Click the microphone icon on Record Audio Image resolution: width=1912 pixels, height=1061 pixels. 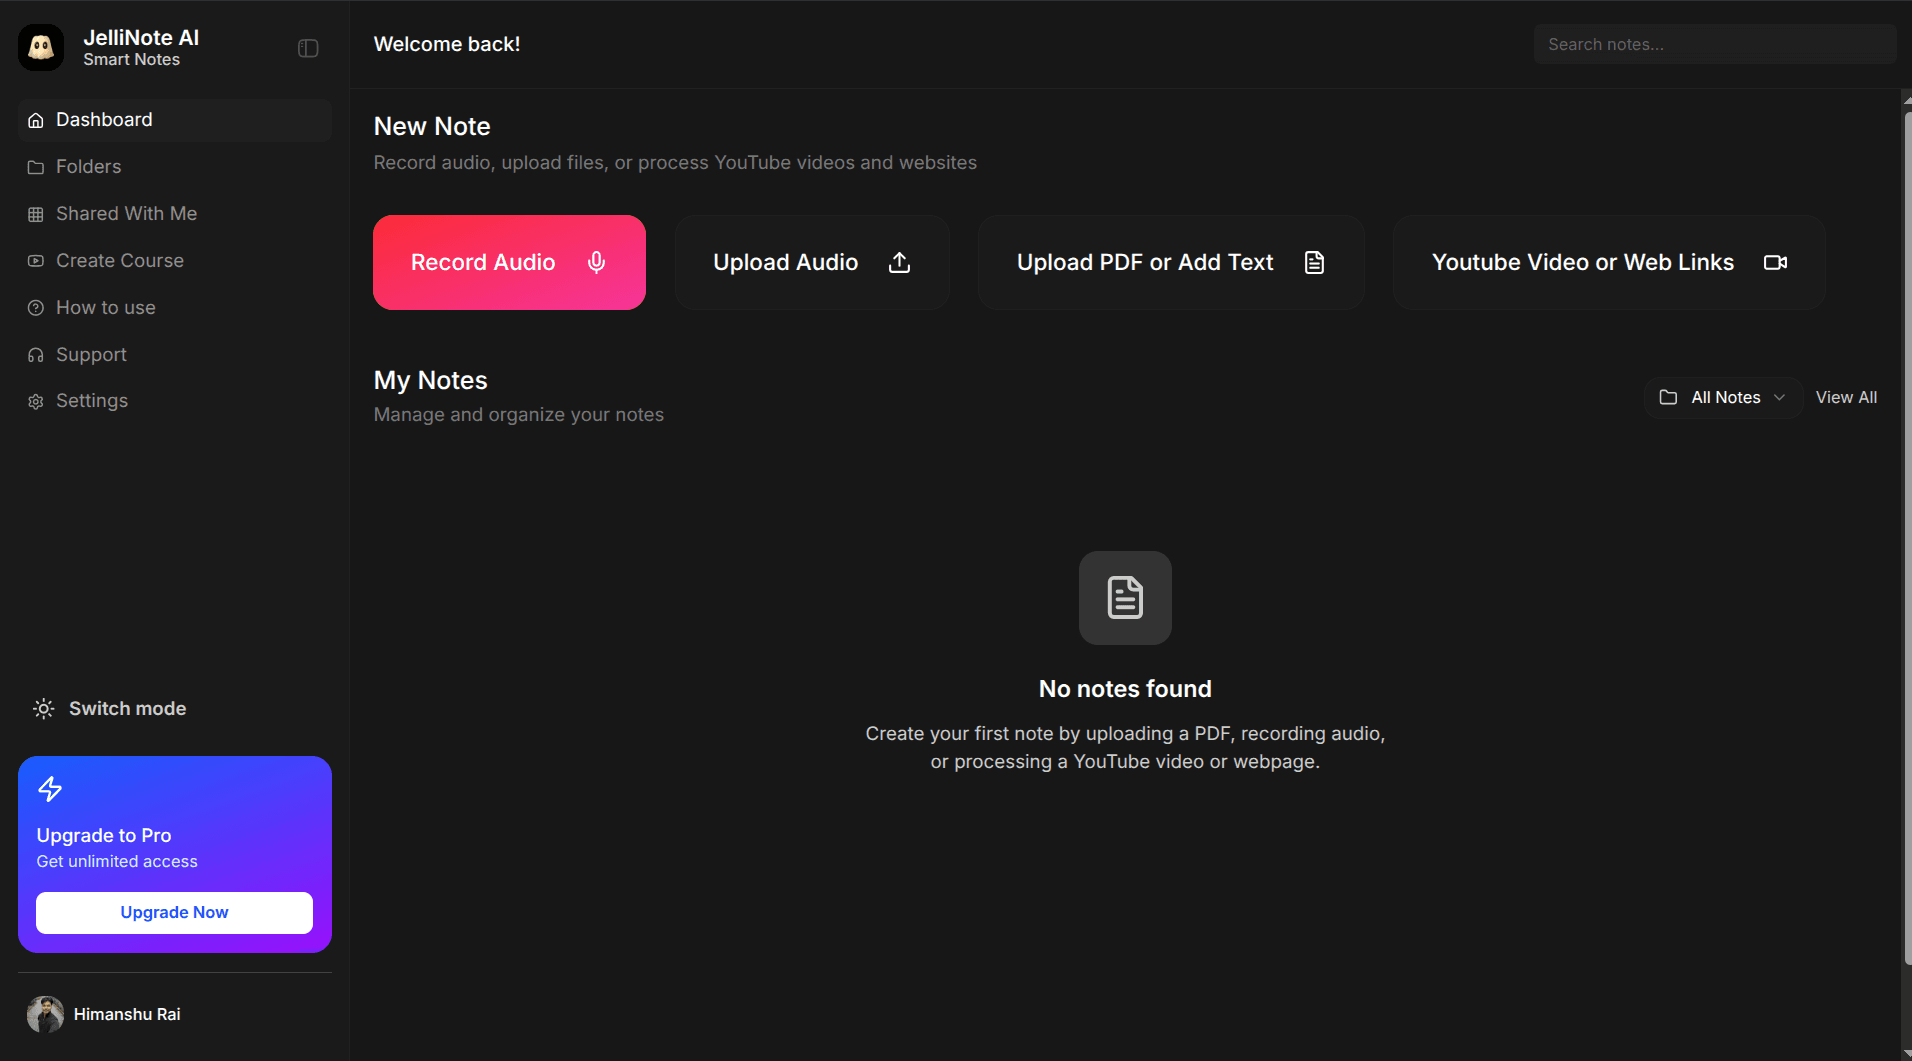click(x=596, y=262)
